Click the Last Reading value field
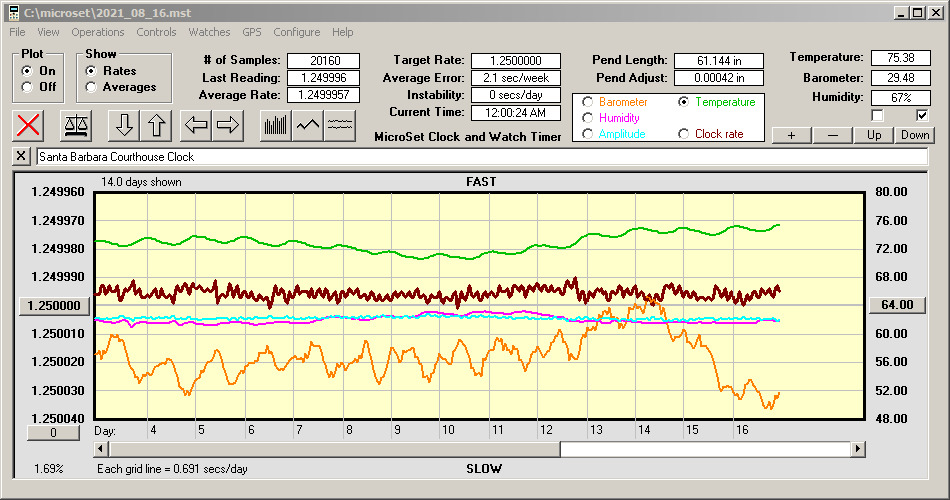The width and height of the screenshot is (950, 500). click(x=324, y=78)
